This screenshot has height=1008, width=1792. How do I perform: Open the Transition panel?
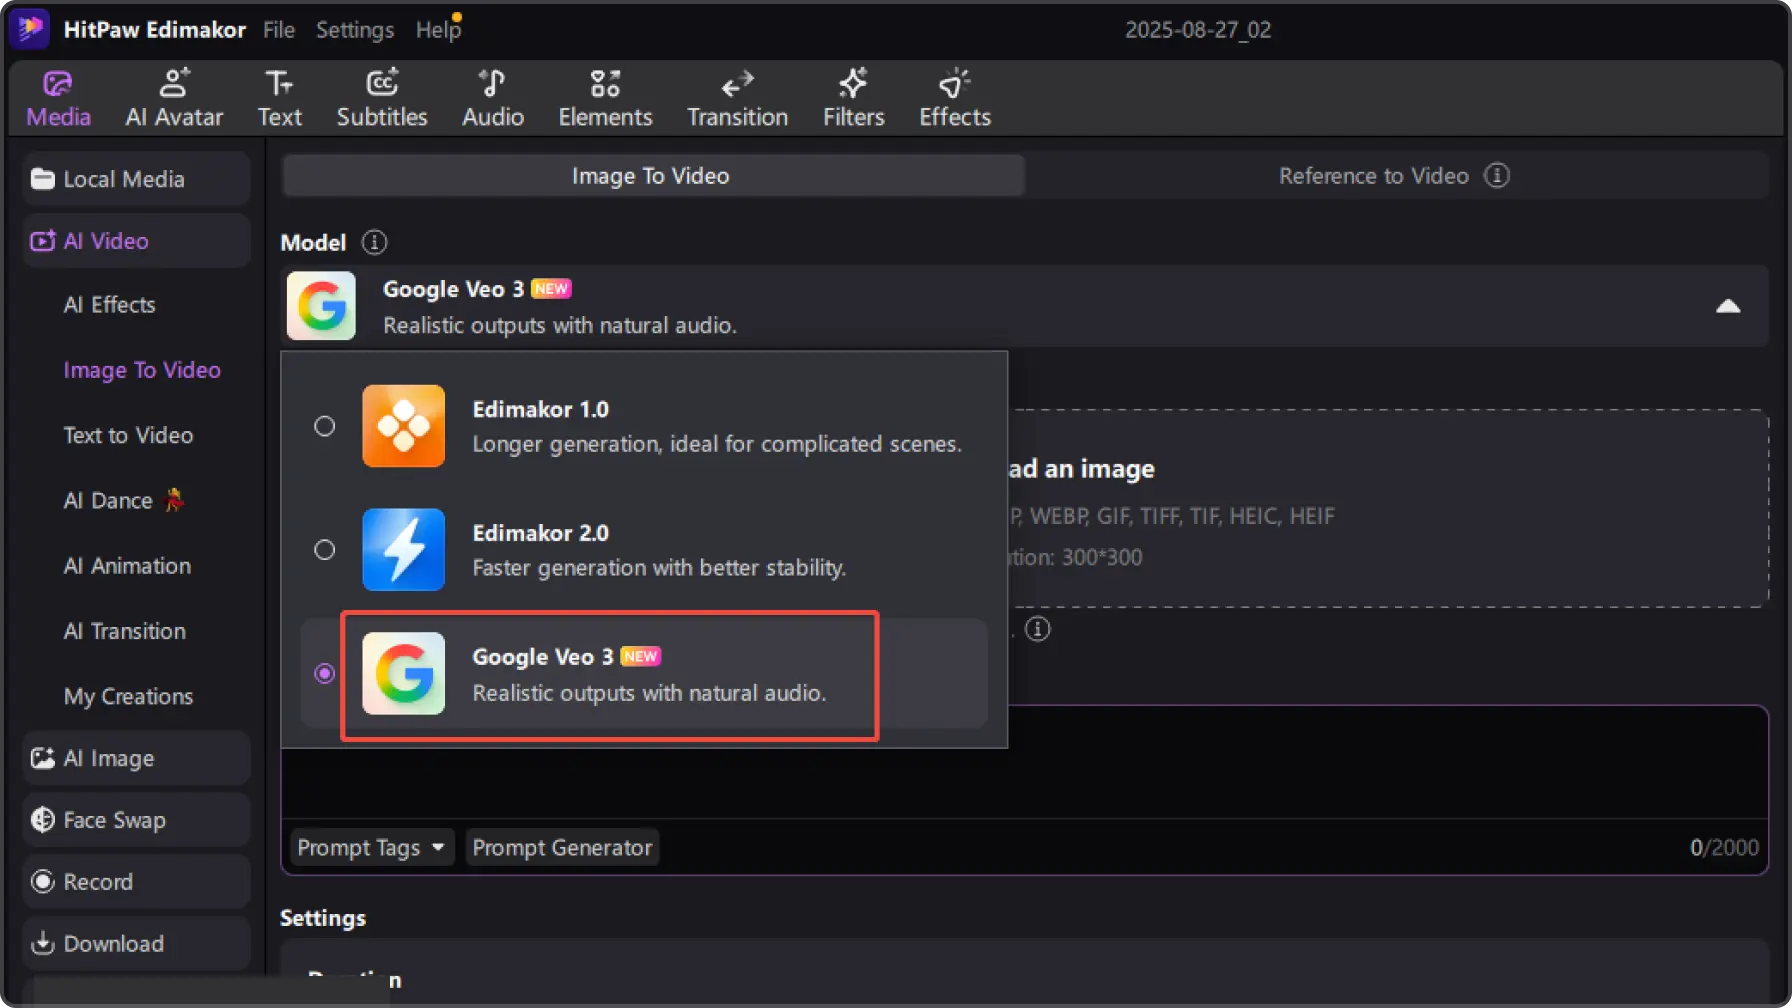click(x=737, y=98)
